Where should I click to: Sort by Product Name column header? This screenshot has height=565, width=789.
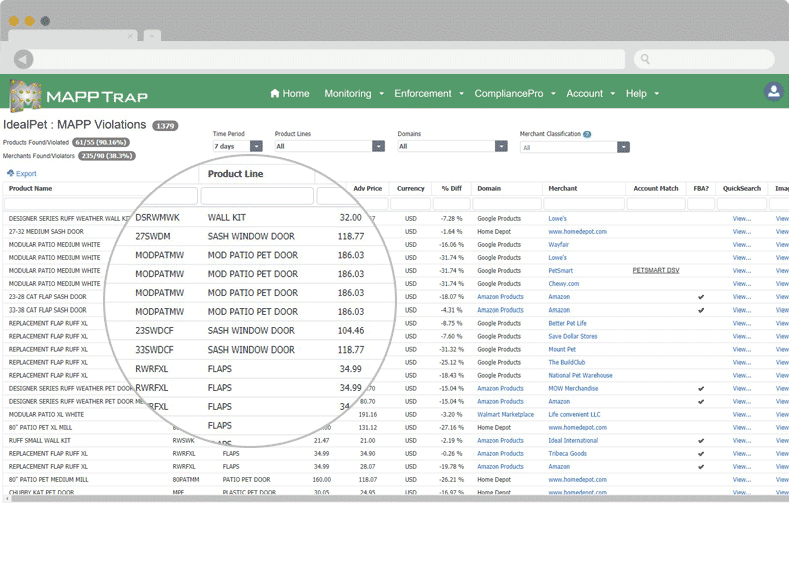coord(31,189)
